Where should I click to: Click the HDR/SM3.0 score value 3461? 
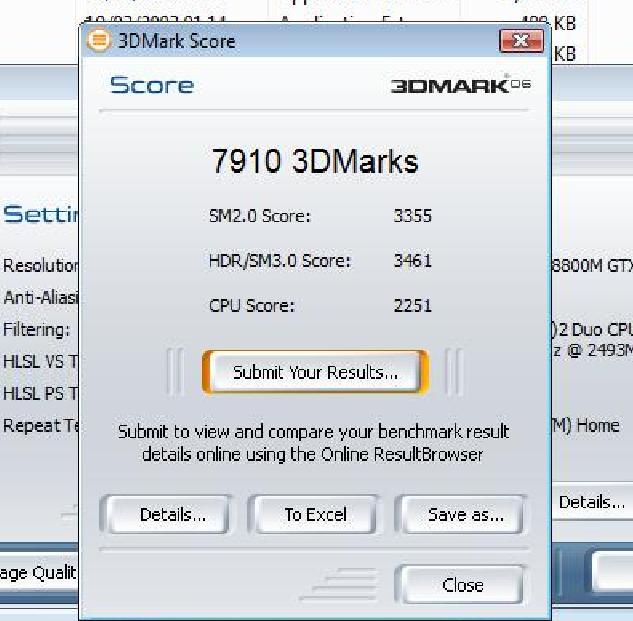point(413,260)
